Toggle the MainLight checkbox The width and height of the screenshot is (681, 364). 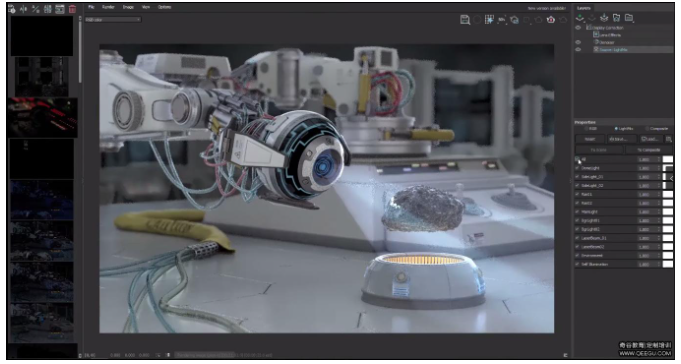point(577,212)
